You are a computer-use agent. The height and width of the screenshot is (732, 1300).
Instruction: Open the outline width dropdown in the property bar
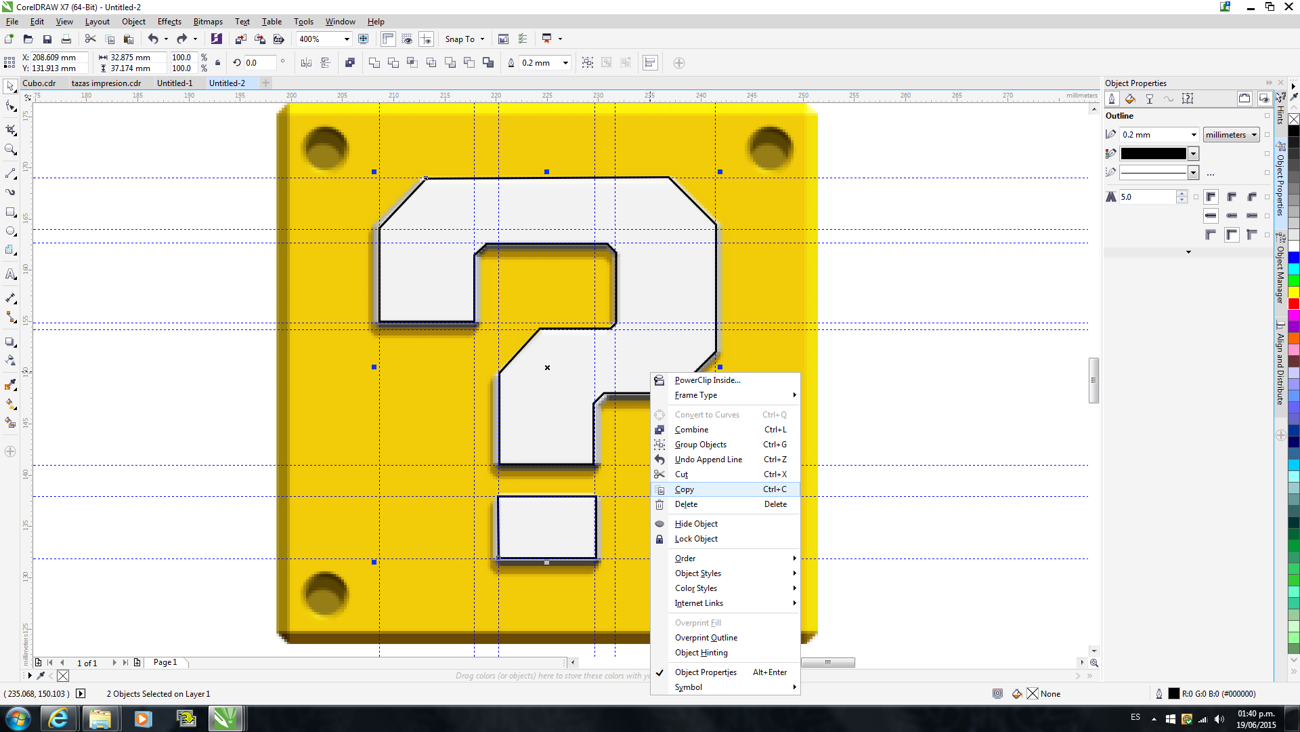coord(565,63)
